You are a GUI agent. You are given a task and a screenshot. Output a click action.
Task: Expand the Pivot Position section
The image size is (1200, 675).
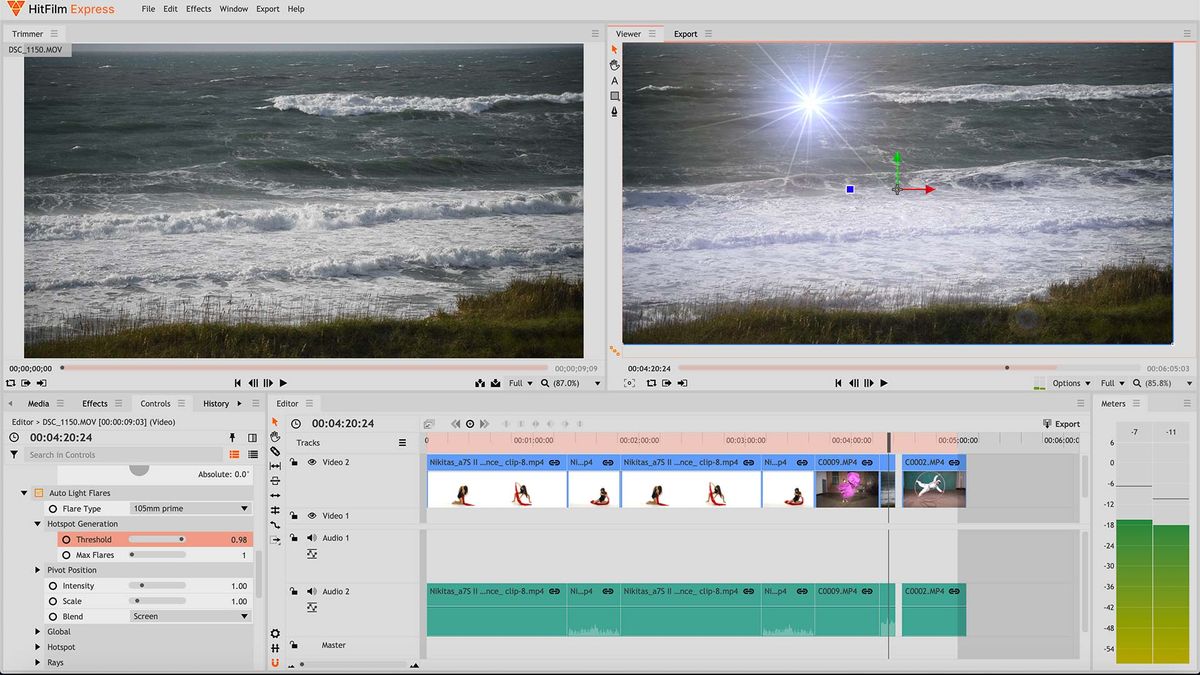coord(37,569)
